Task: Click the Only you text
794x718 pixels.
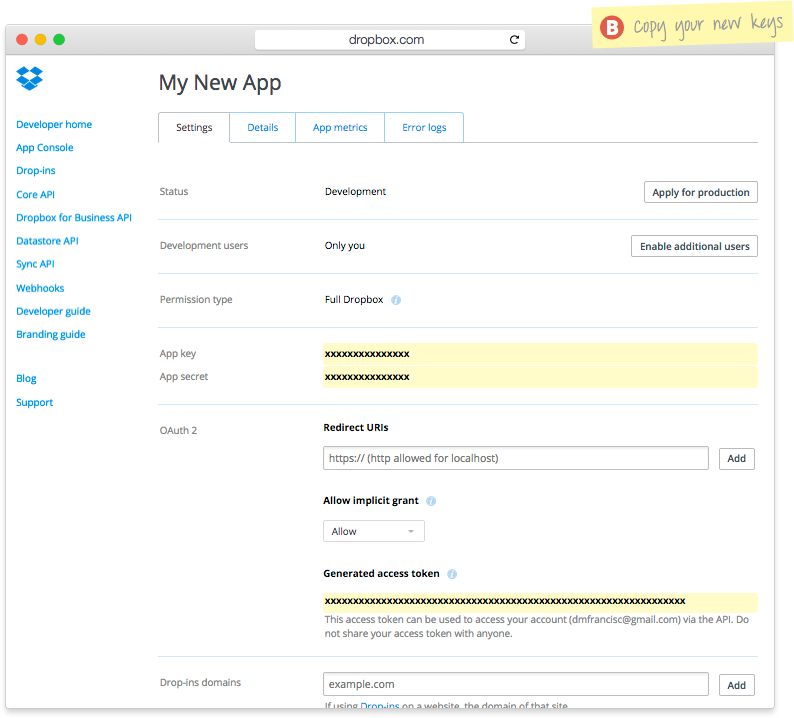Action: (344, 246)
